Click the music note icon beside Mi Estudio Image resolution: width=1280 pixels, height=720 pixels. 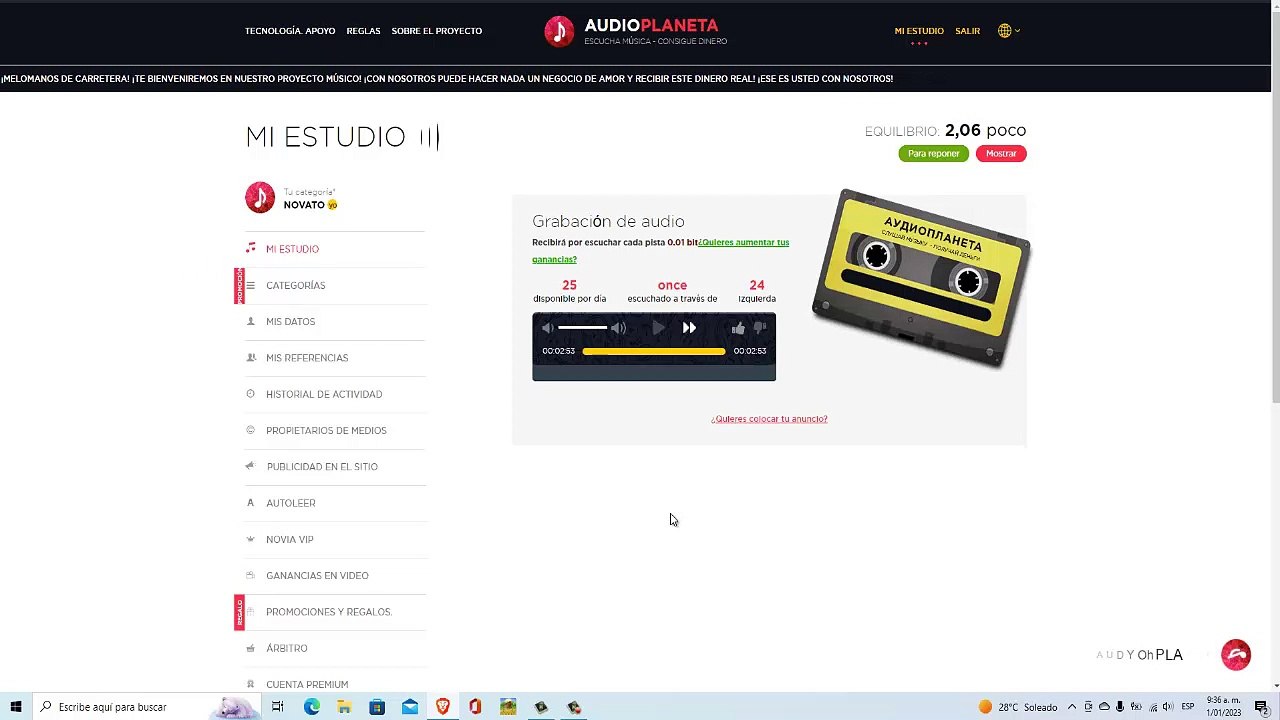250,248
